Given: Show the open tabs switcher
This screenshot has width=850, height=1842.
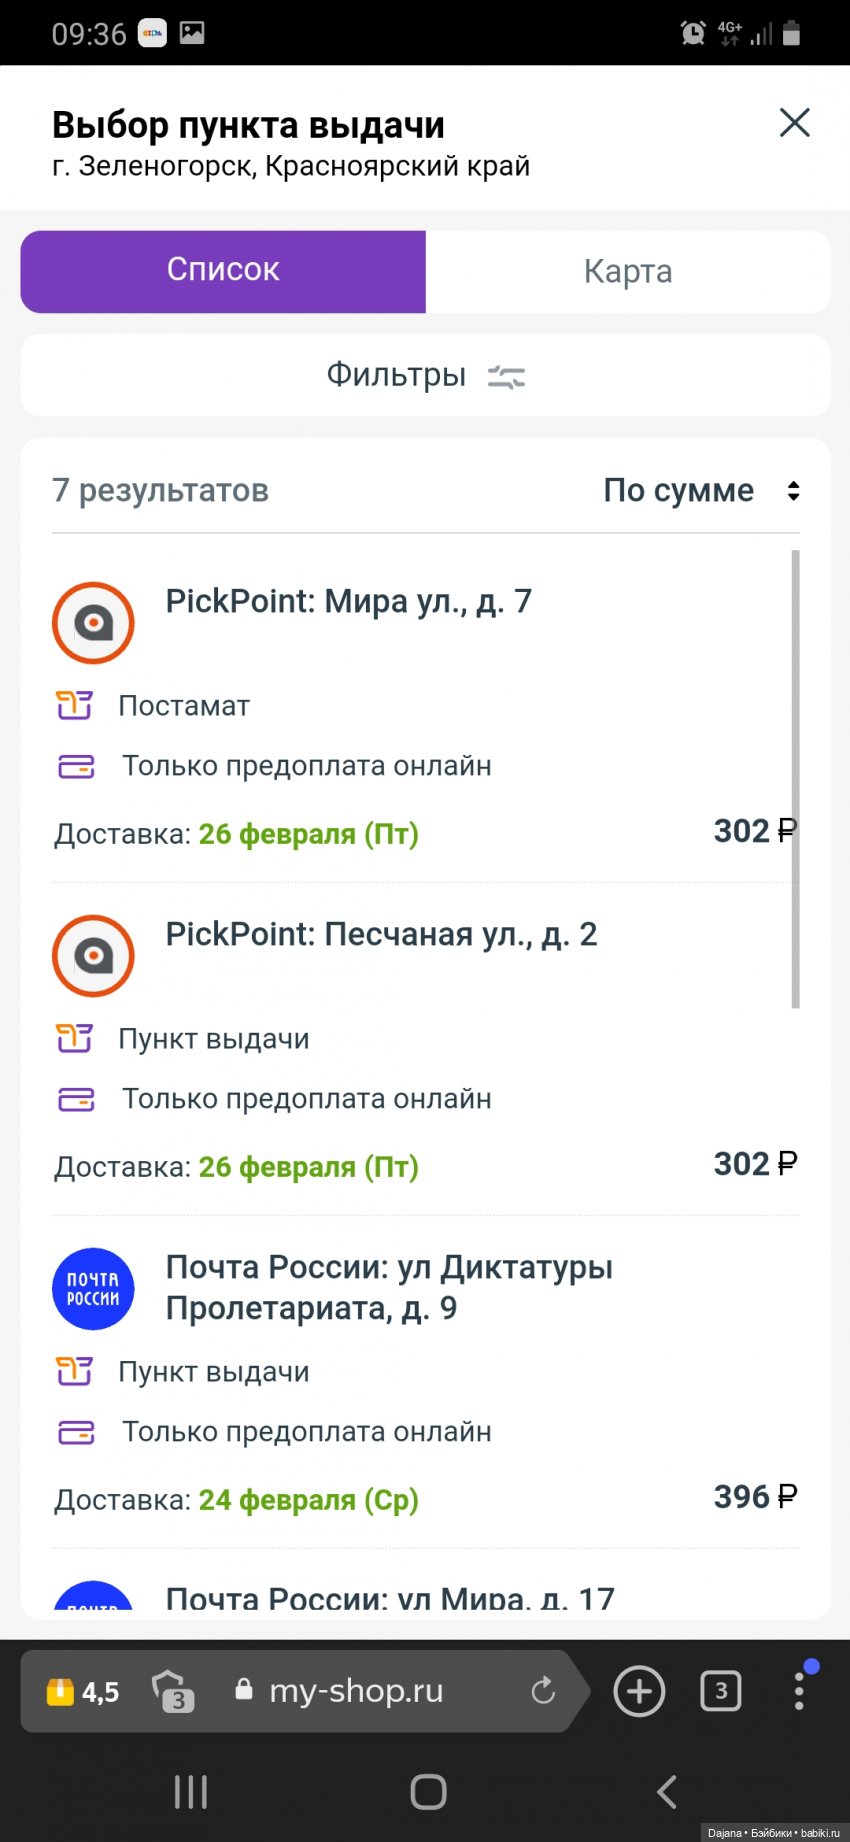Looking at the screenshot, I should coord(720,1691).
